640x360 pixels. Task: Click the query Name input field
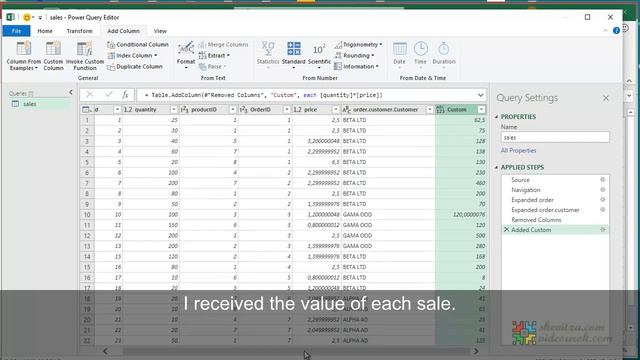point(555,138)
